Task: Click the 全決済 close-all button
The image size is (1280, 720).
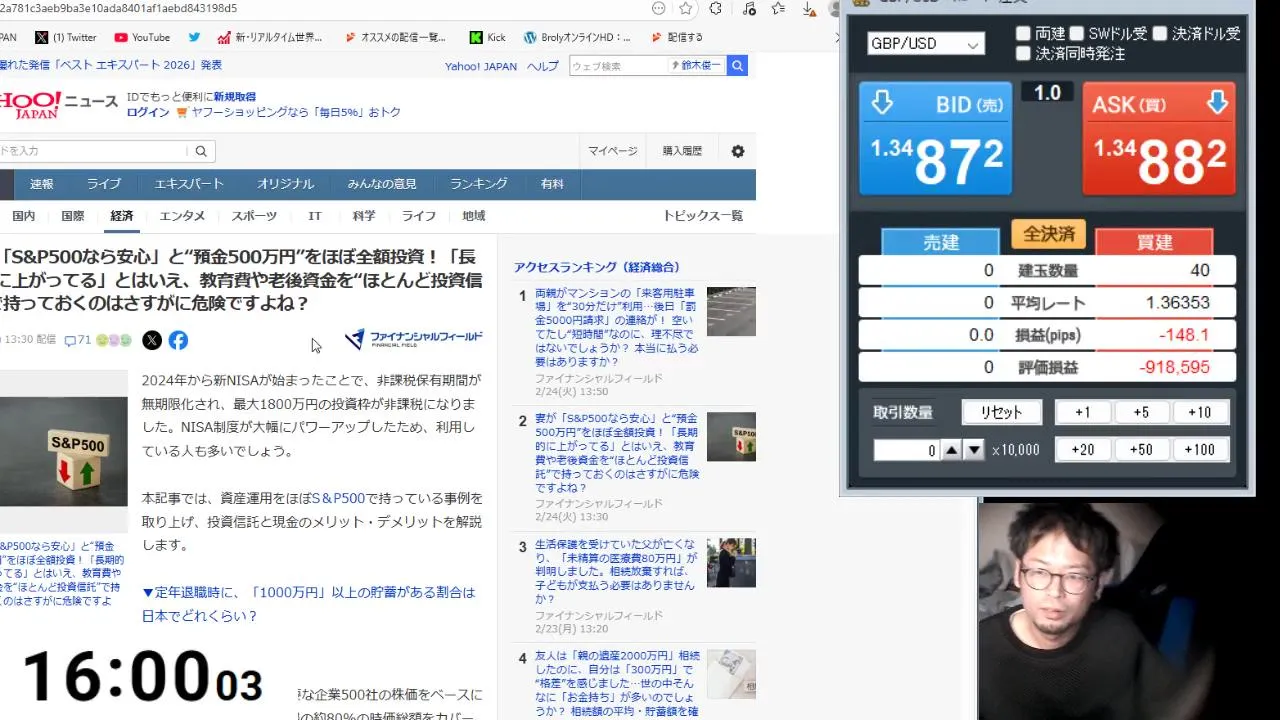Action: 1048,234
